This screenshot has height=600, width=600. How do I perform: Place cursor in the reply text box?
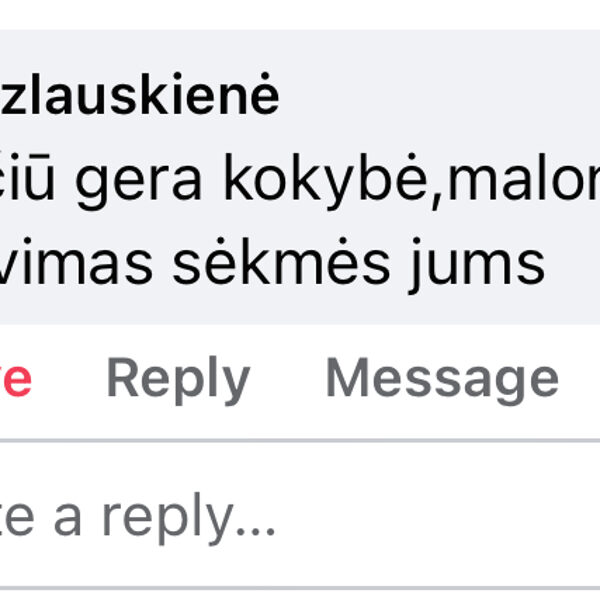[300, 515]
